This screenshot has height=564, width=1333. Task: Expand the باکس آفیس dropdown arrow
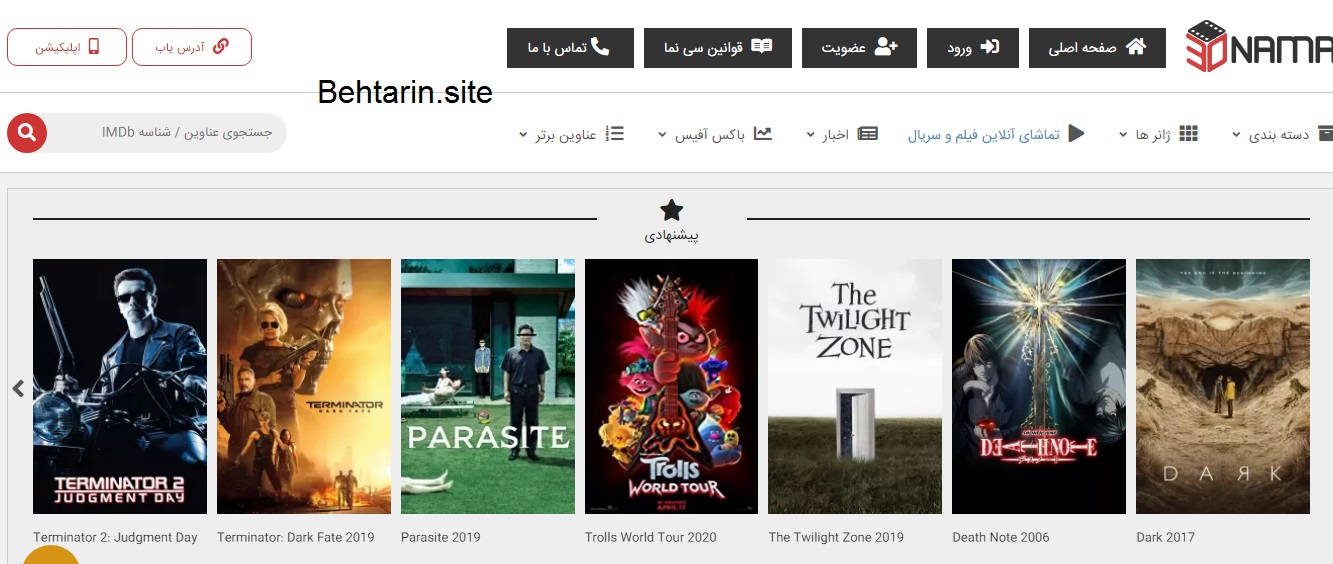662,135
